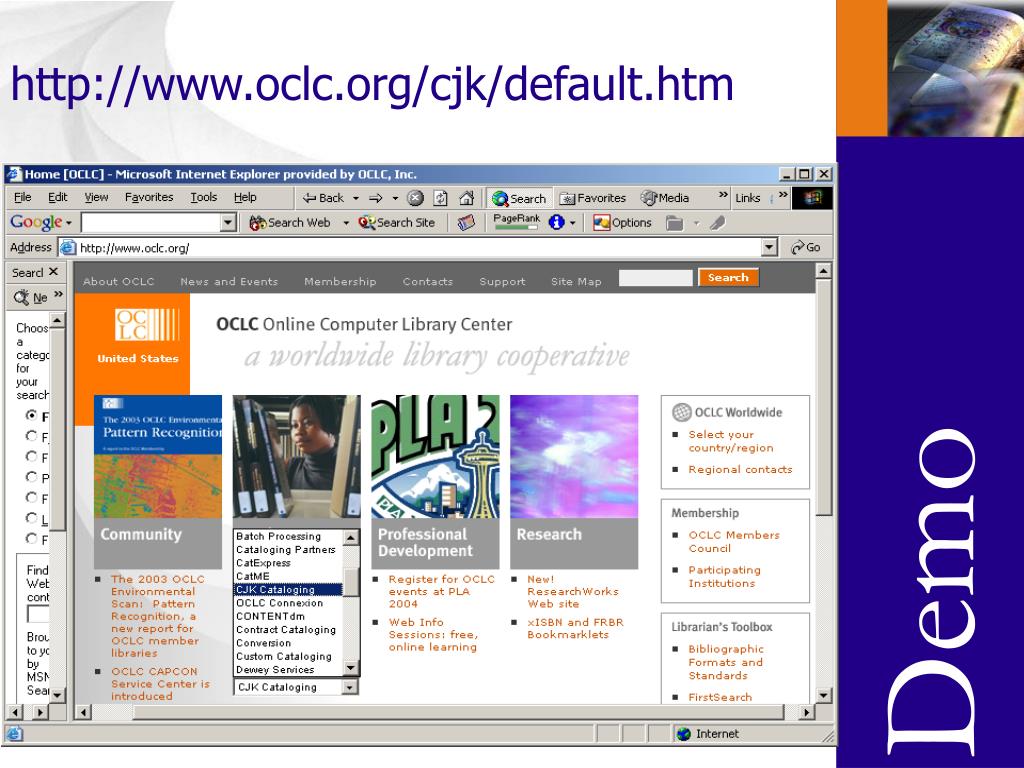
Task: Click the page icon in Address bar
Action: click(67, 248)
